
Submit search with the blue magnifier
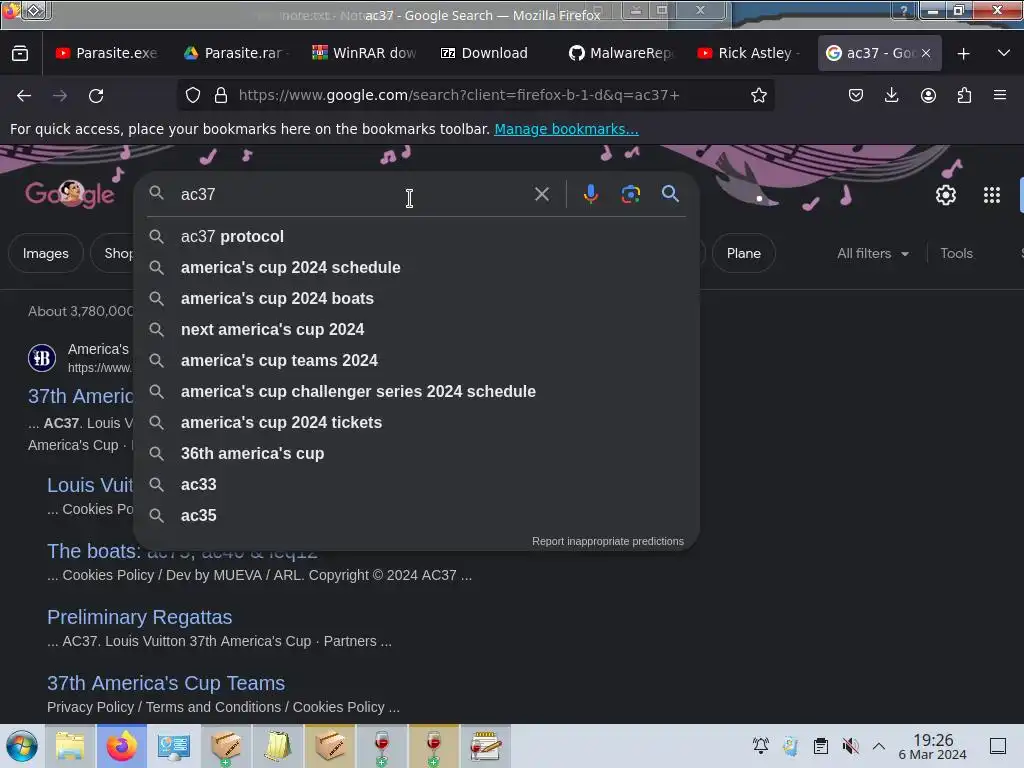tap(670, 194)
